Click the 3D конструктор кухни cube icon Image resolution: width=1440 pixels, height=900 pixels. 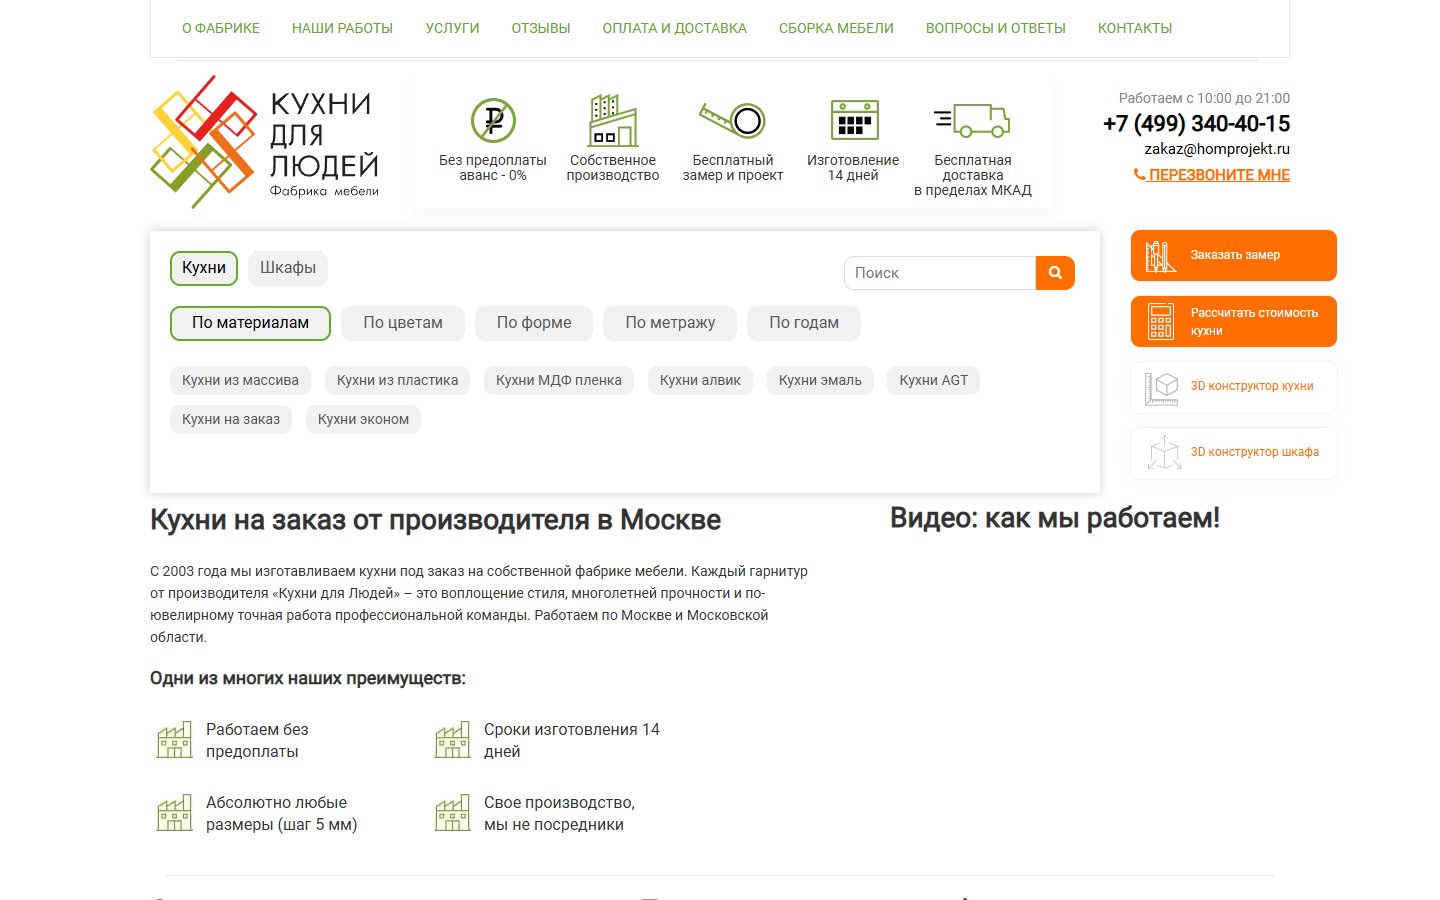1161,388
